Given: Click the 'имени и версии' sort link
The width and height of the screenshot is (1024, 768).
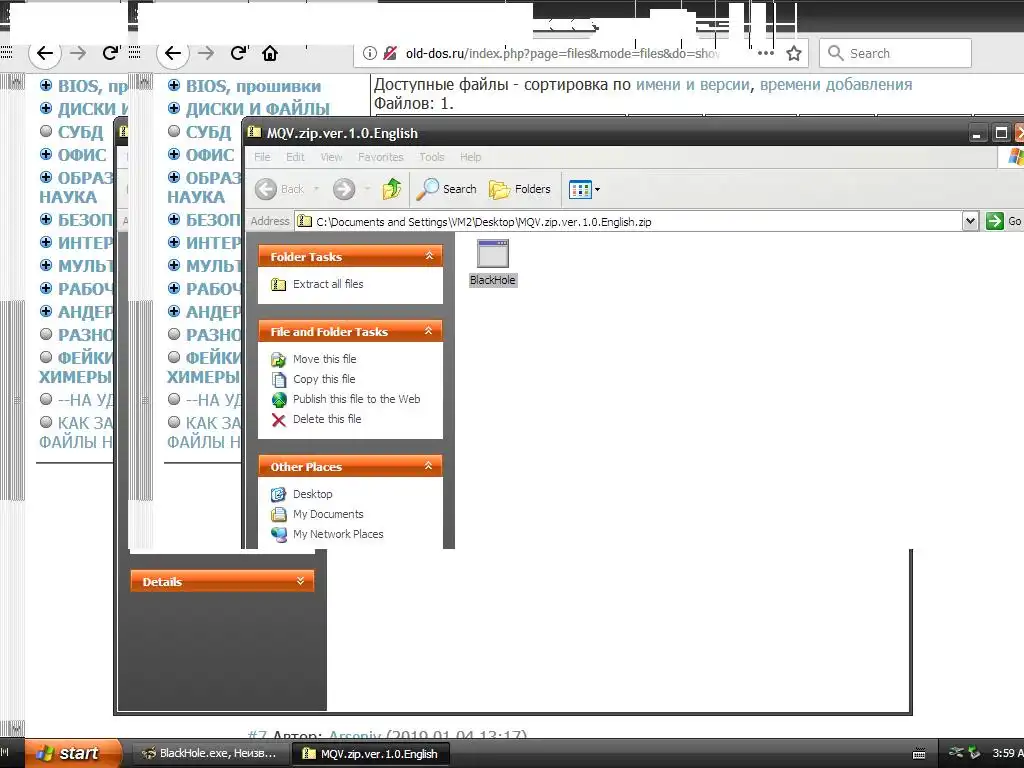Looking at the screenshot, I should click(692, 84).
